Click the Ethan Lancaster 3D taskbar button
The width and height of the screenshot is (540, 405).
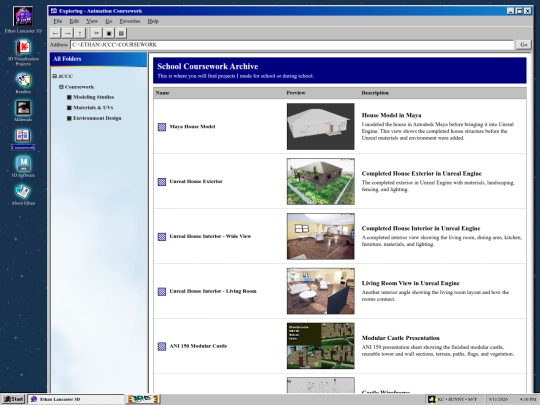coord(76,399)
